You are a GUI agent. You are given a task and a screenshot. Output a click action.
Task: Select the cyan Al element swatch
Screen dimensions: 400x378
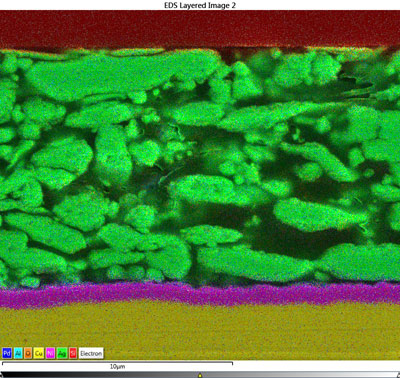click(x=18, y=353)
